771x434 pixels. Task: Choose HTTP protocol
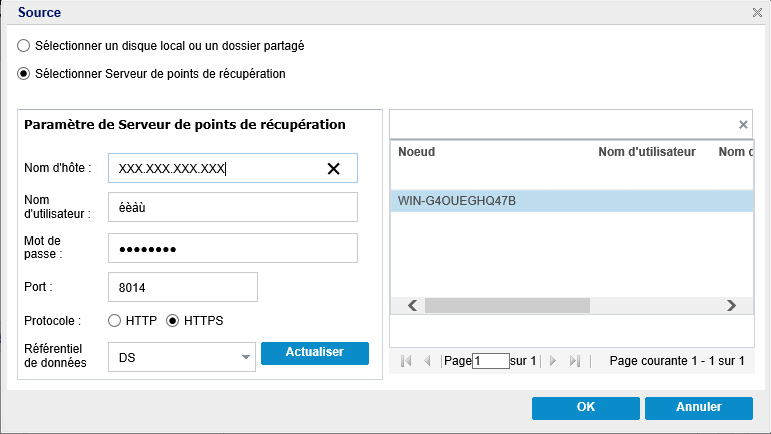tap(115, 321)
